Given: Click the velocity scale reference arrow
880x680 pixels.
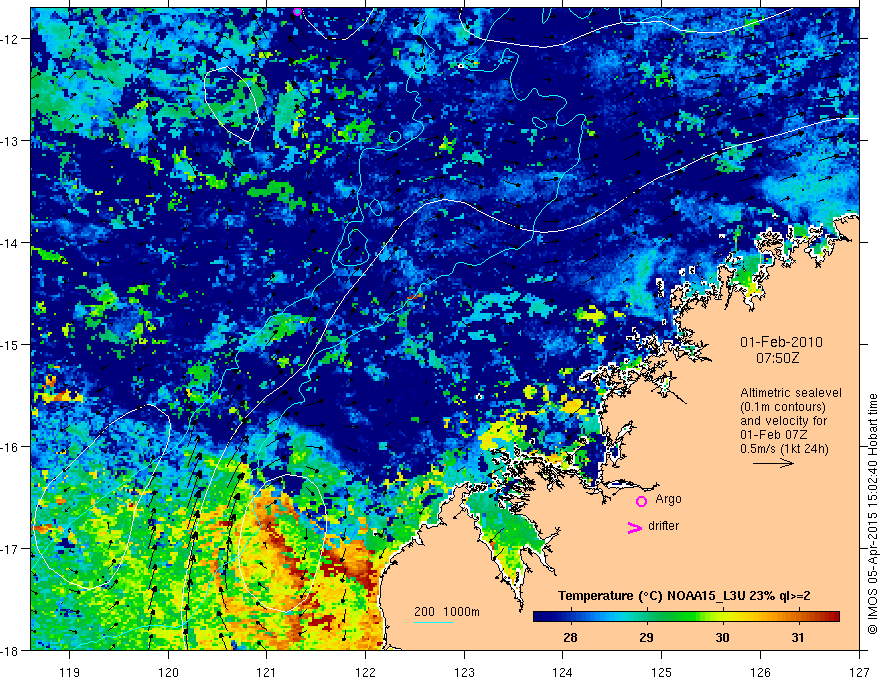Looking at the screenshot, I should (773, 463).
